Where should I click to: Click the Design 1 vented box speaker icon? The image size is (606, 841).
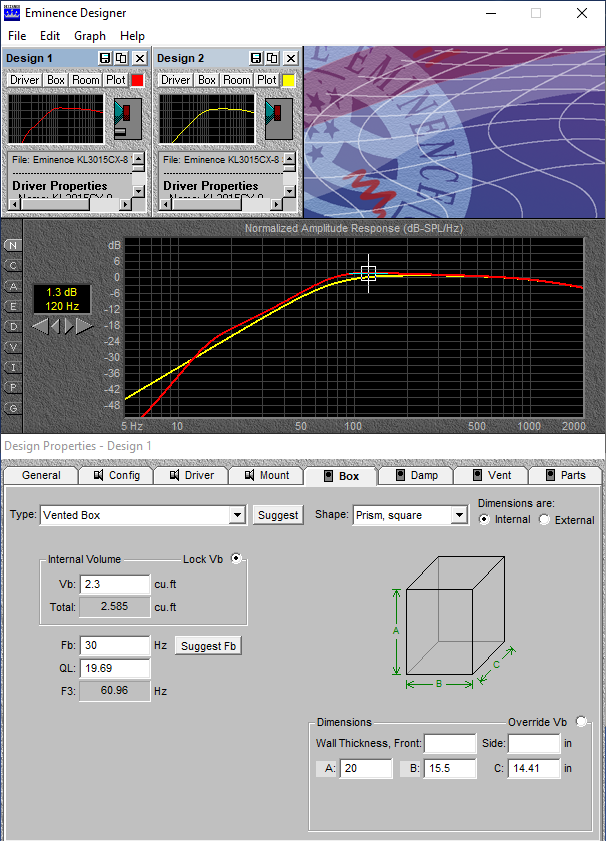point(128,119)
